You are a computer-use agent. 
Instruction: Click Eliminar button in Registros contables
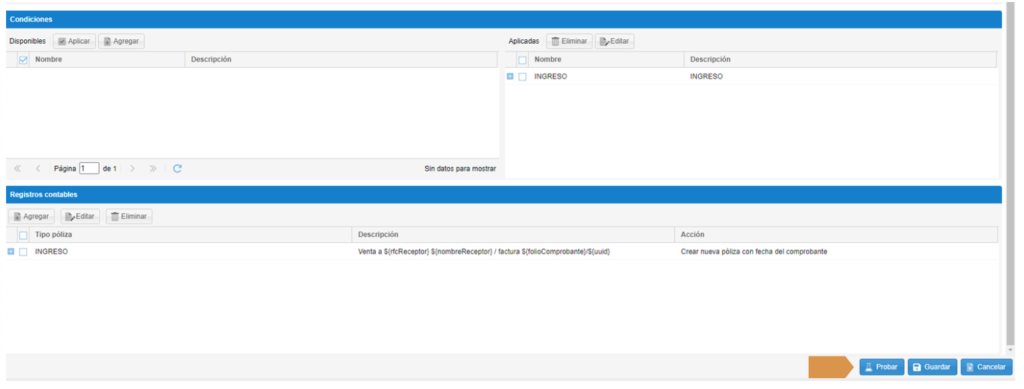coord(129,216)
